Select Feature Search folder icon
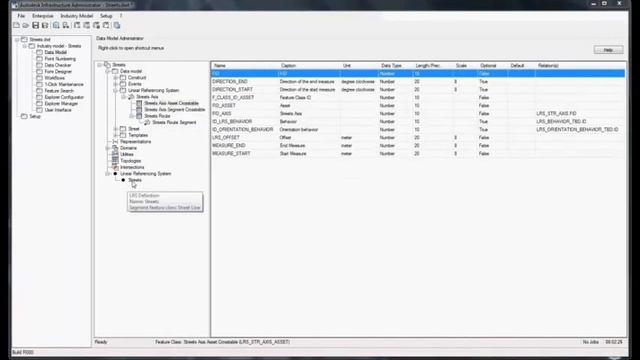Image resolution: width=640 pixels, height=360 pixels. pos(40,91)
